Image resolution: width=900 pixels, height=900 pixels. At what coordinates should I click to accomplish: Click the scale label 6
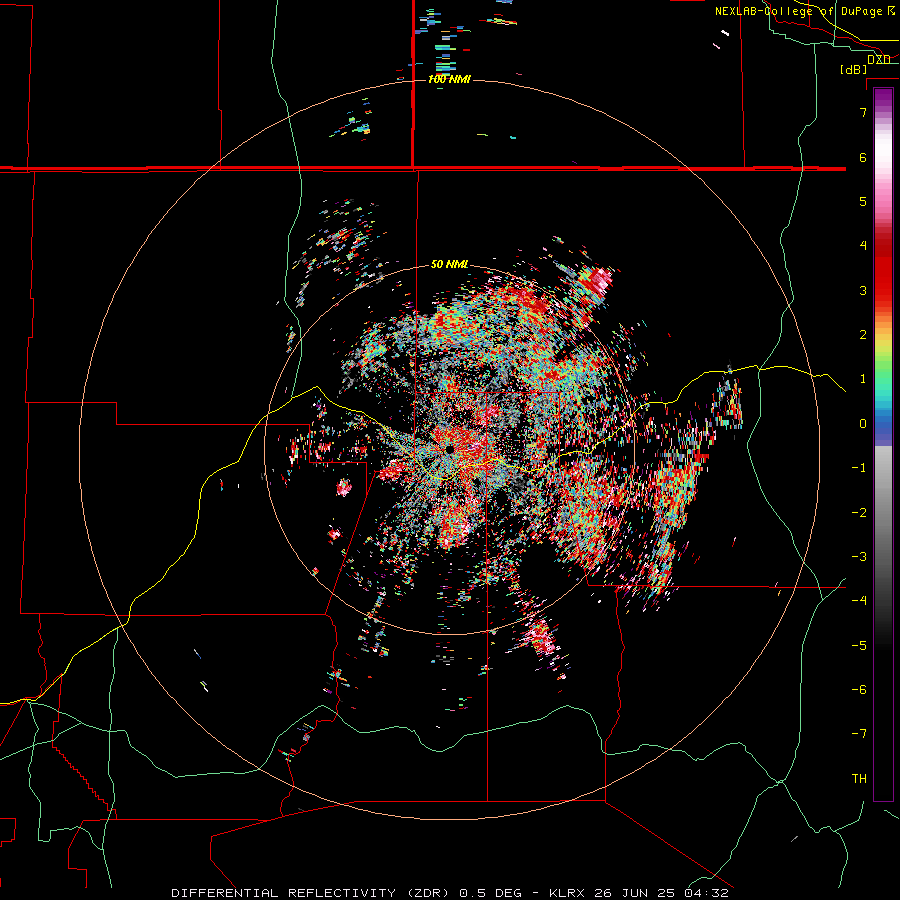(863, 157)
